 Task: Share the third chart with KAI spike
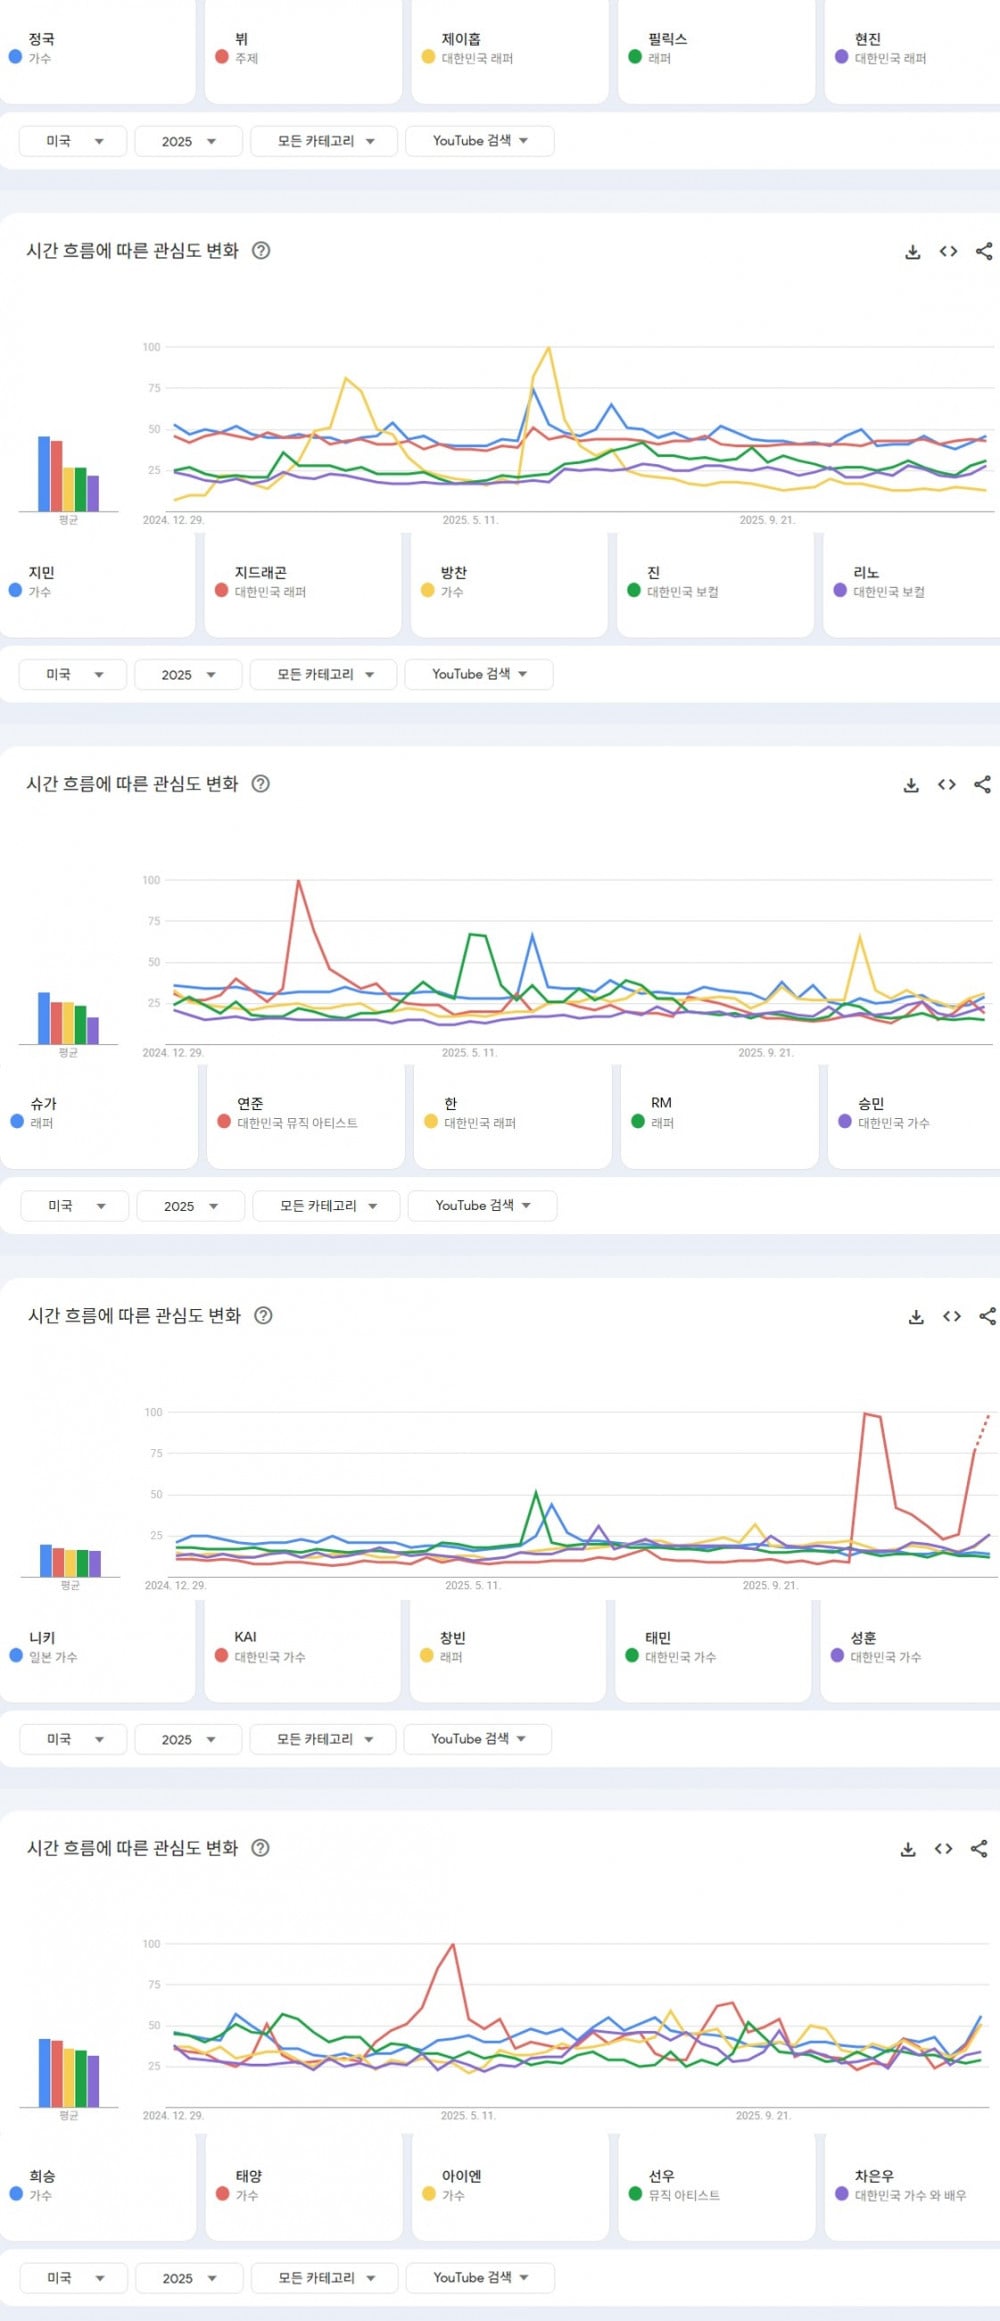click(x=988, y=1316)
